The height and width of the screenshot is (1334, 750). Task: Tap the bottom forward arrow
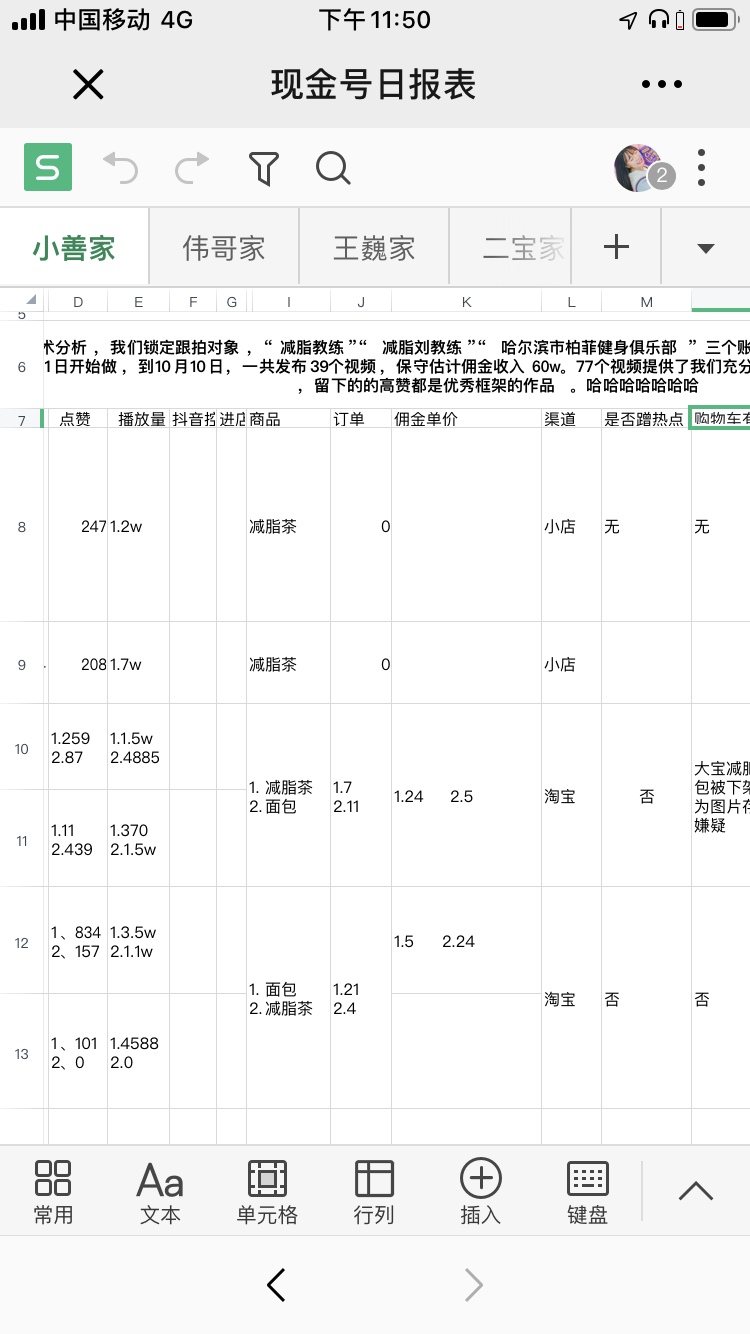(474, 1285)
